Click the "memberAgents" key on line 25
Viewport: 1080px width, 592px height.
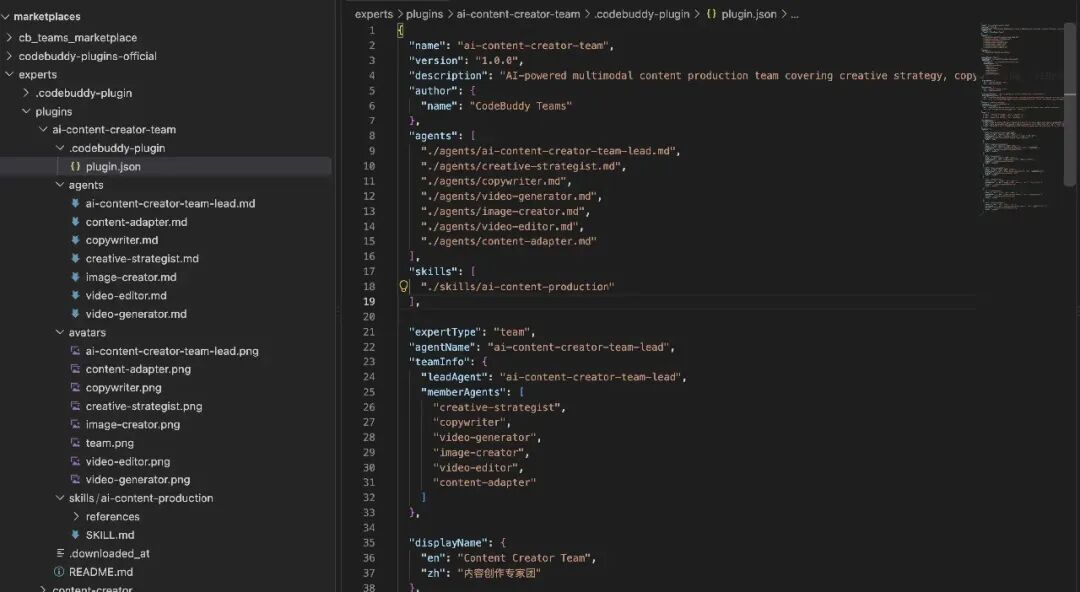coord(466,391)
